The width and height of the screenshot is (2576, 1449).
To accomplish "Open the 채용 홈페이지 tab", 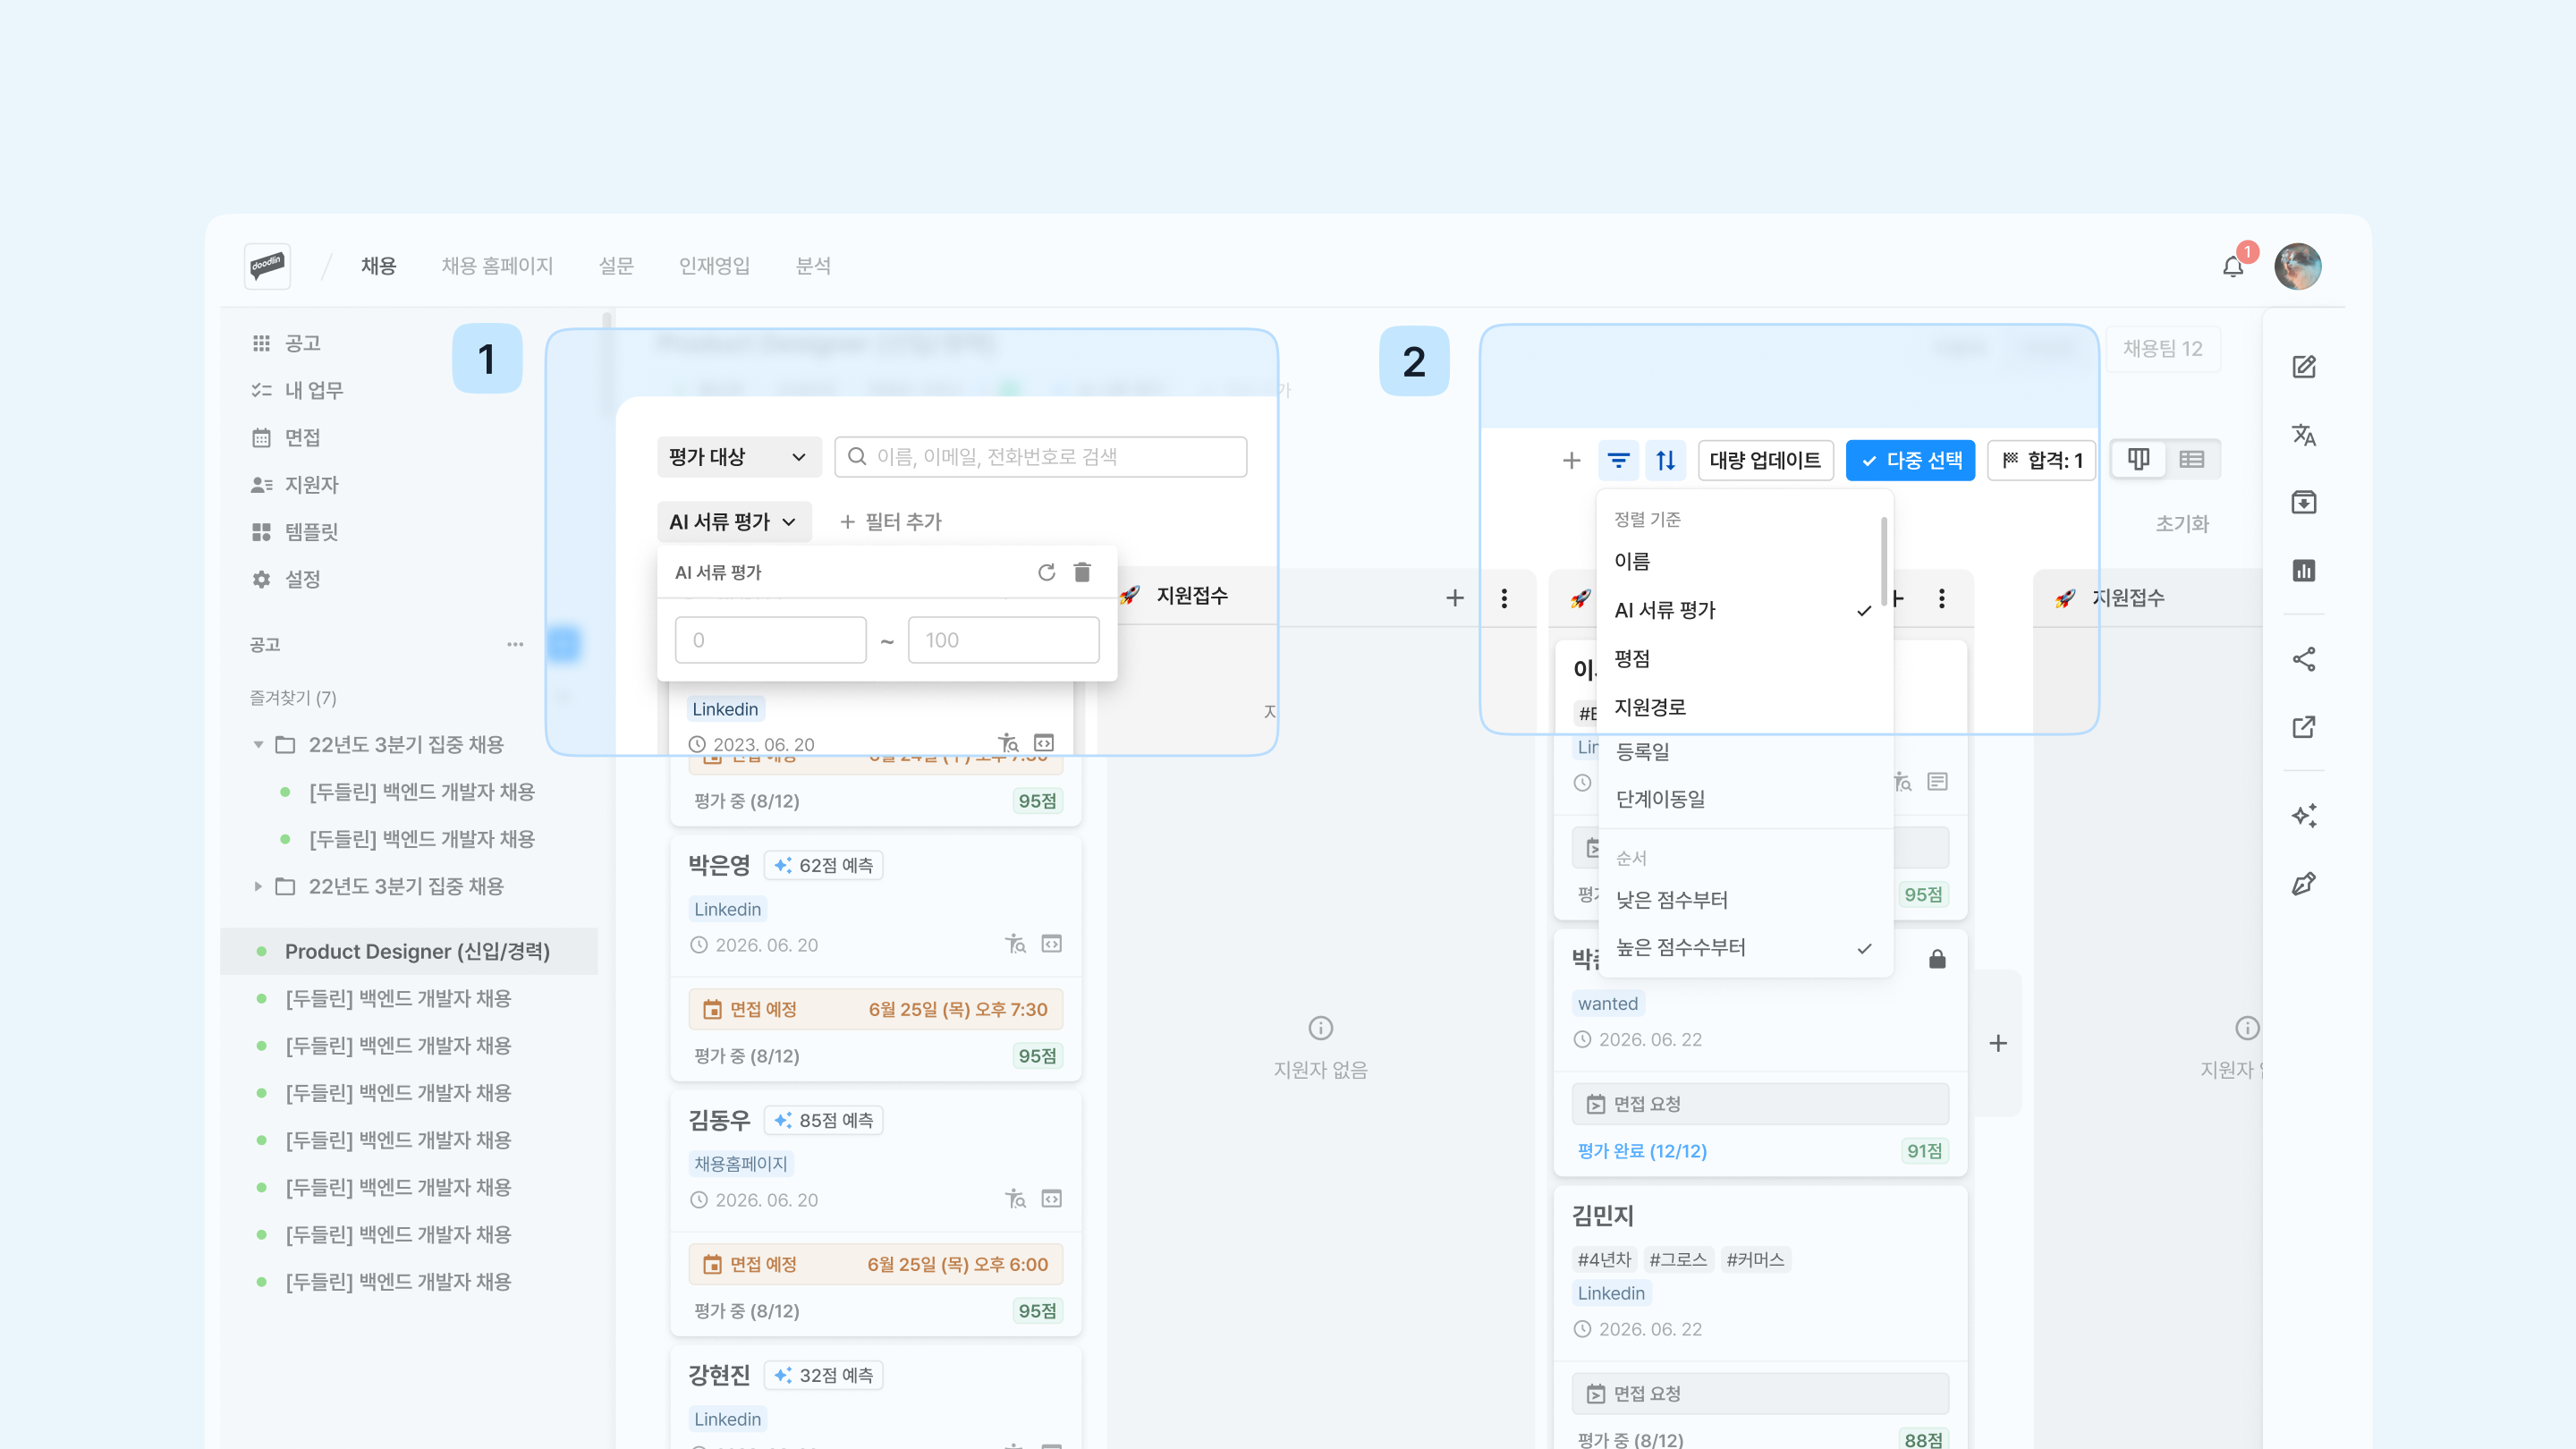I will pyautogui.click(x=497, y=266).
